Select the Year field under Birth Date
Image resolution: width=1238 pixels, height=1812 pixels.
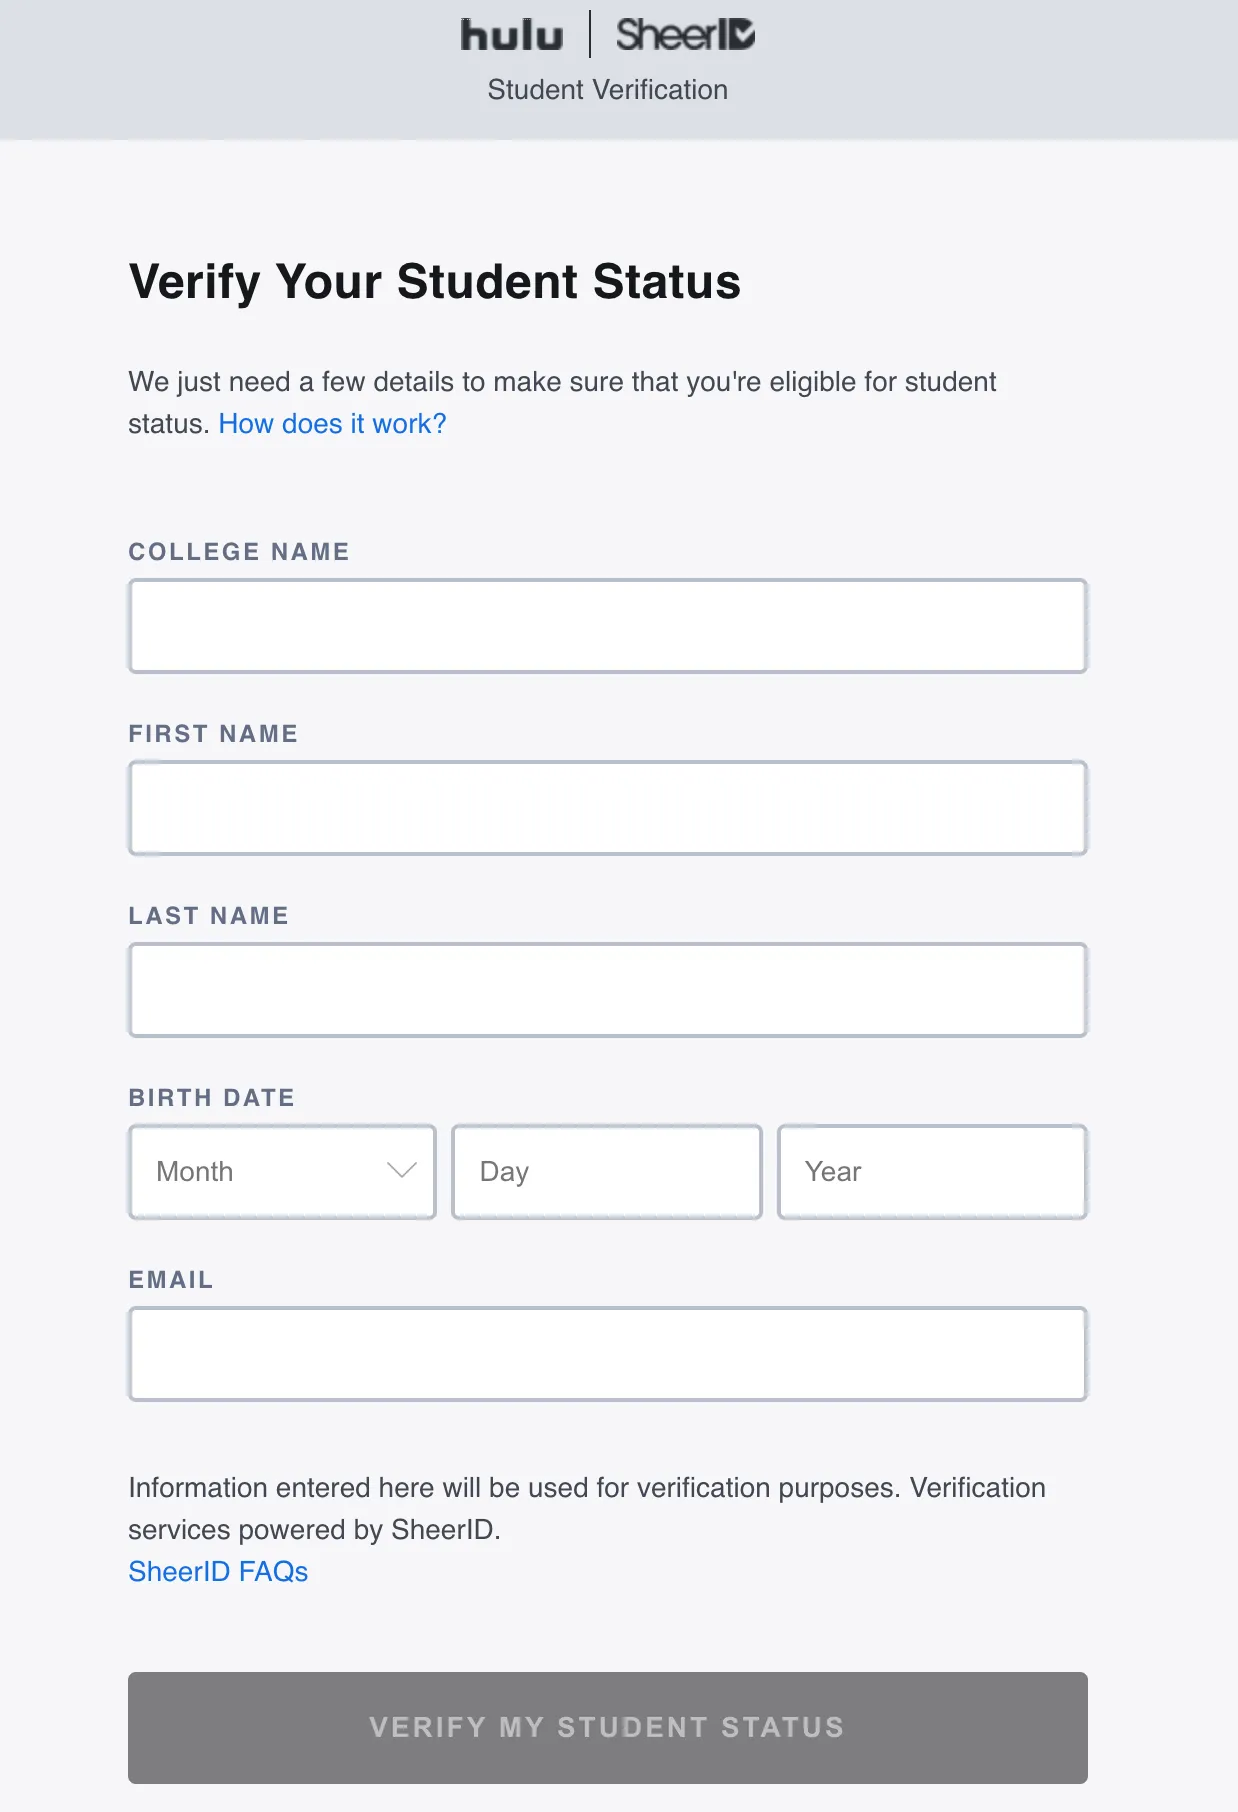932,1171
